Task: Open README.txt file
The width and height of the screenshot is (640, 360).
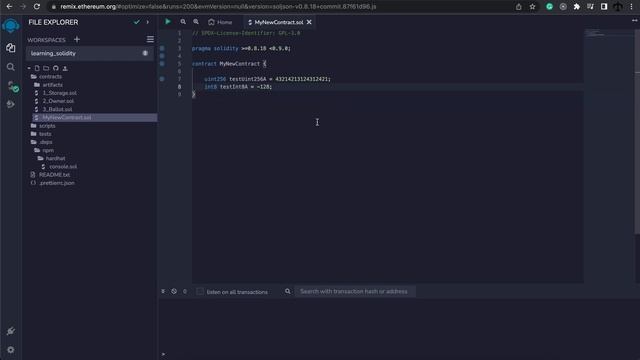Action: 54,175
